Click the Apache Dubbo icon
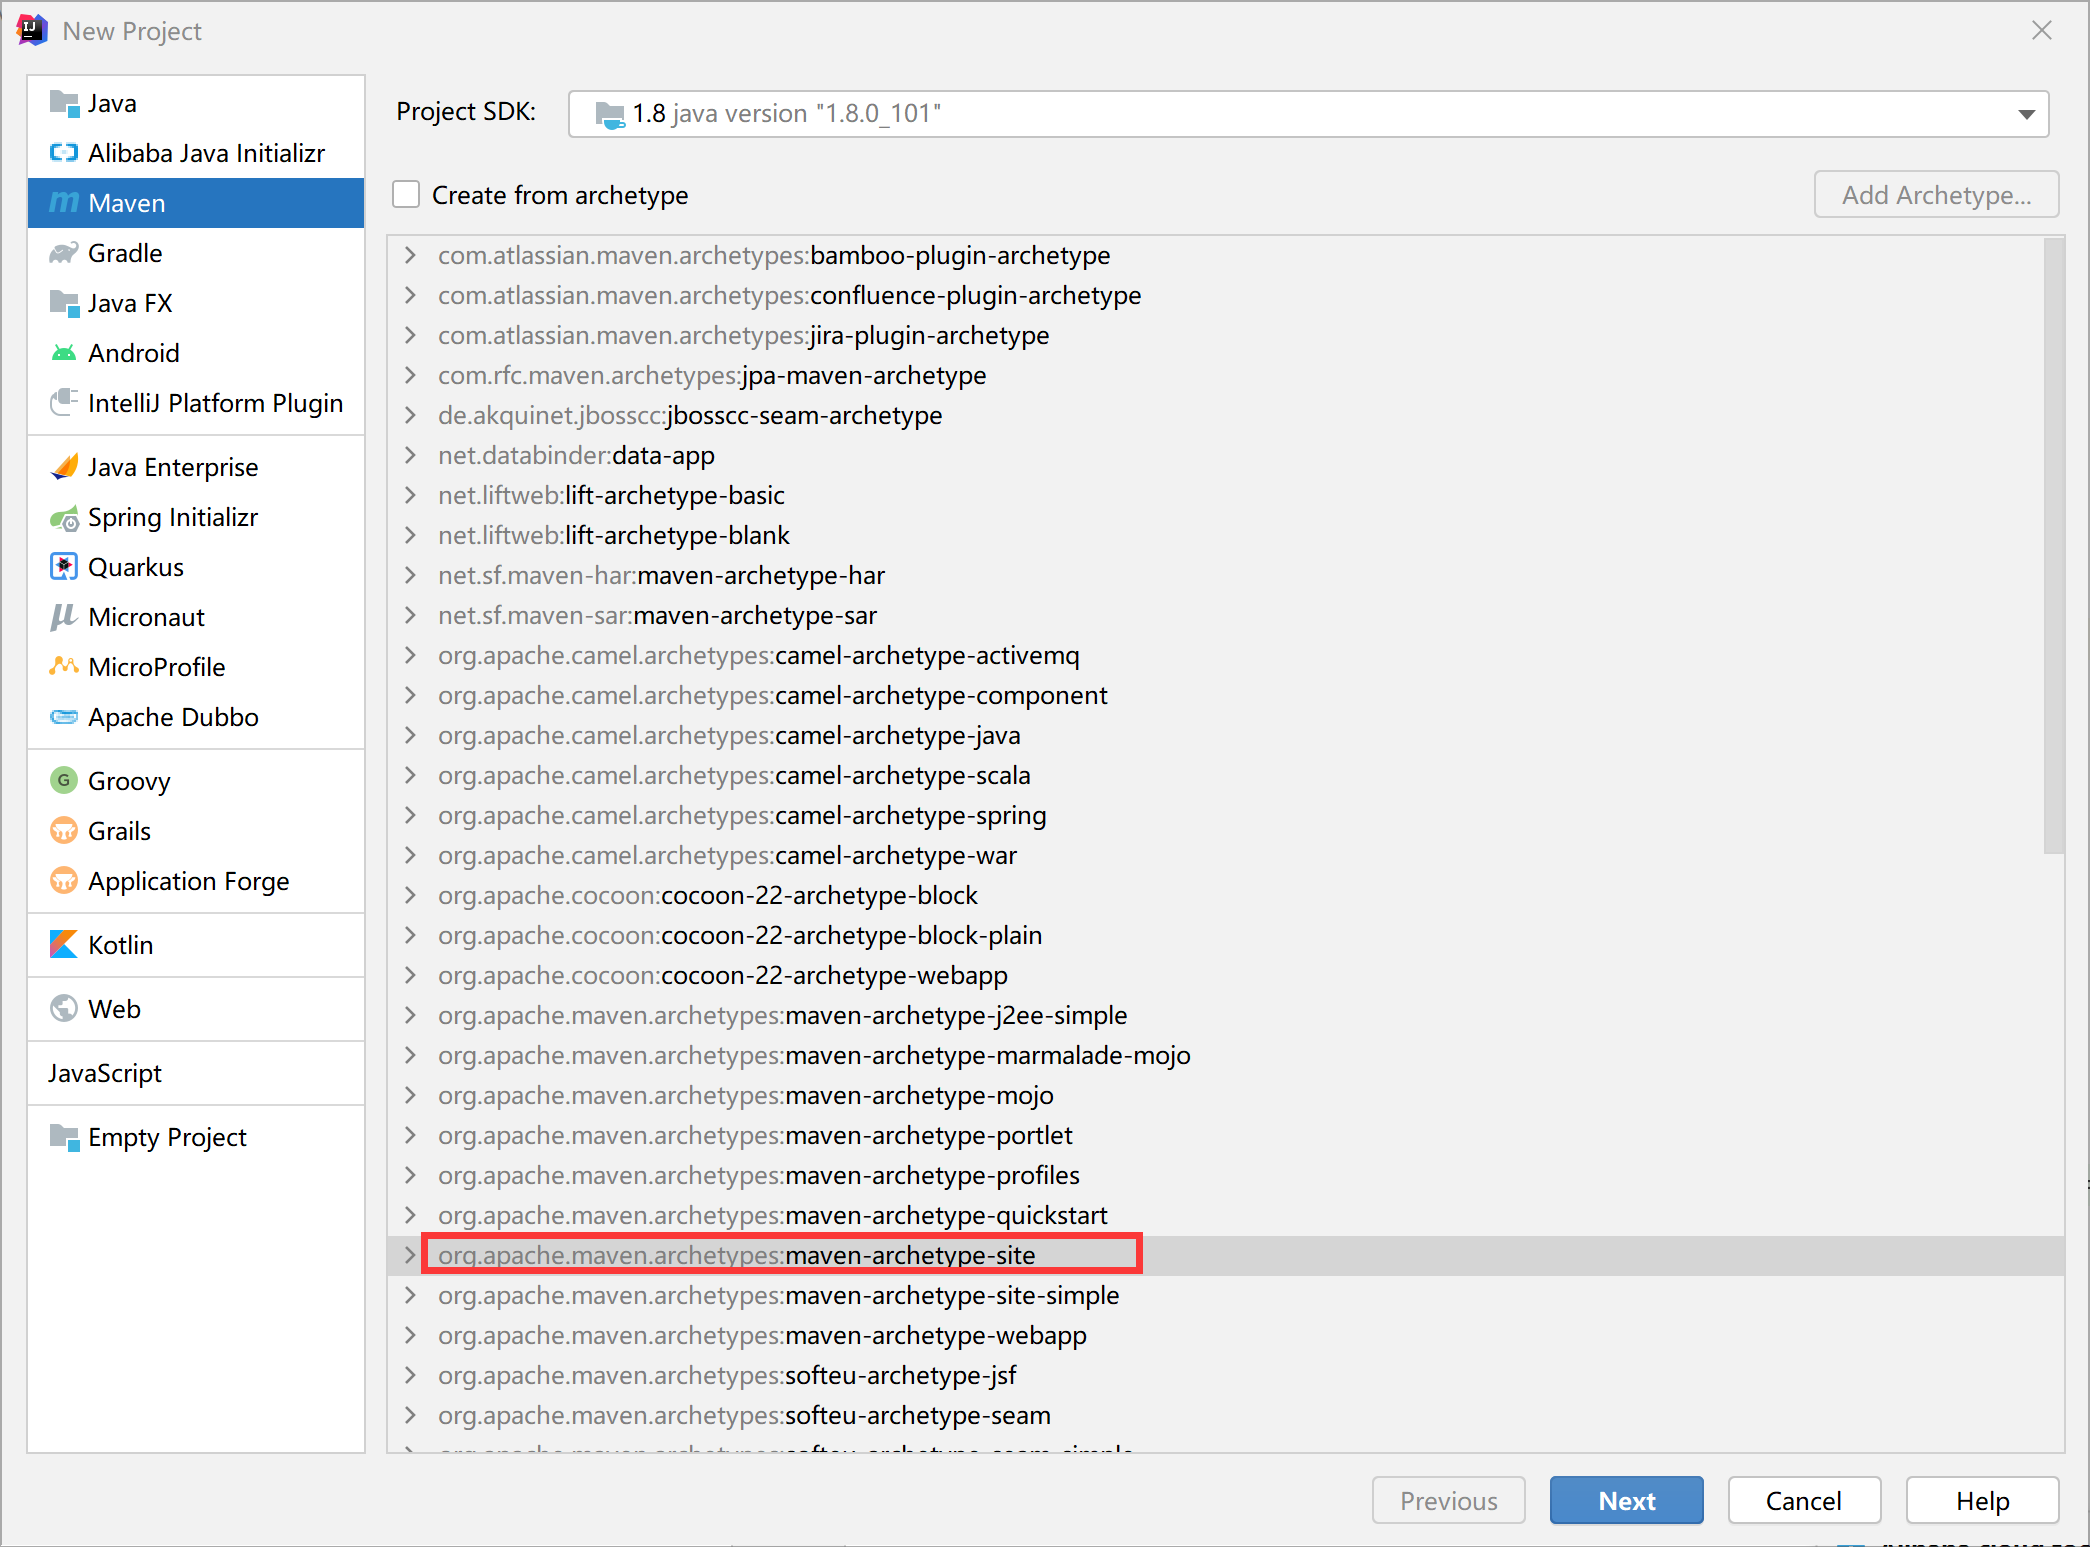The image size is (2090, 1547). pyautogui.click(x=64, y=717)
